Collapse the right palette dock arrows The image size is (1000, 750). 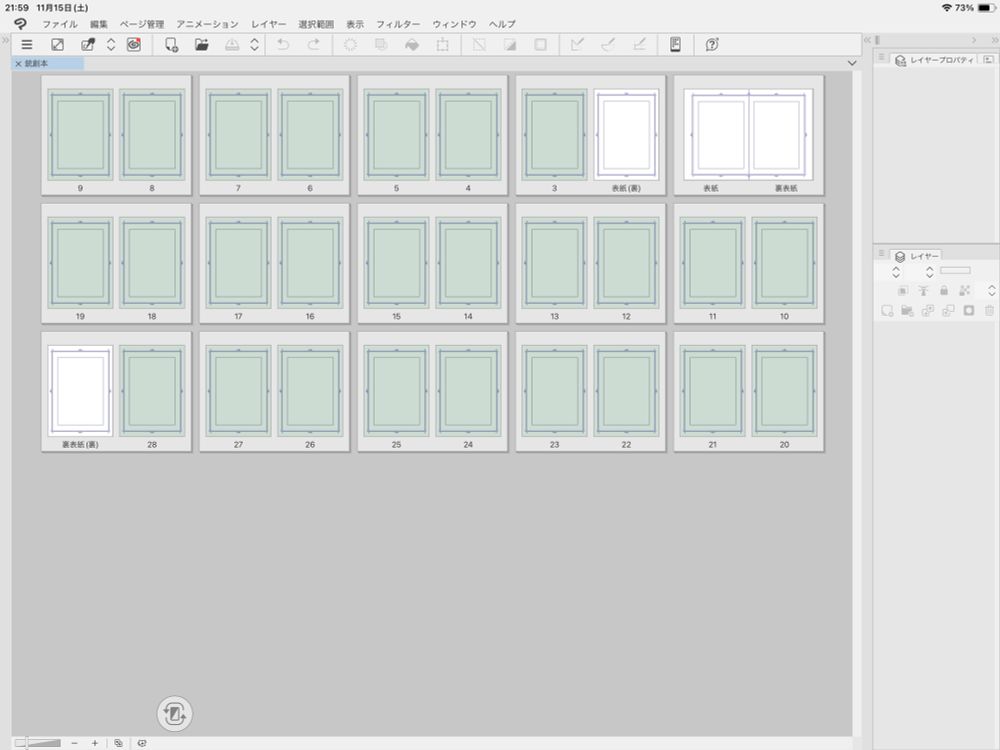point(994,40)
